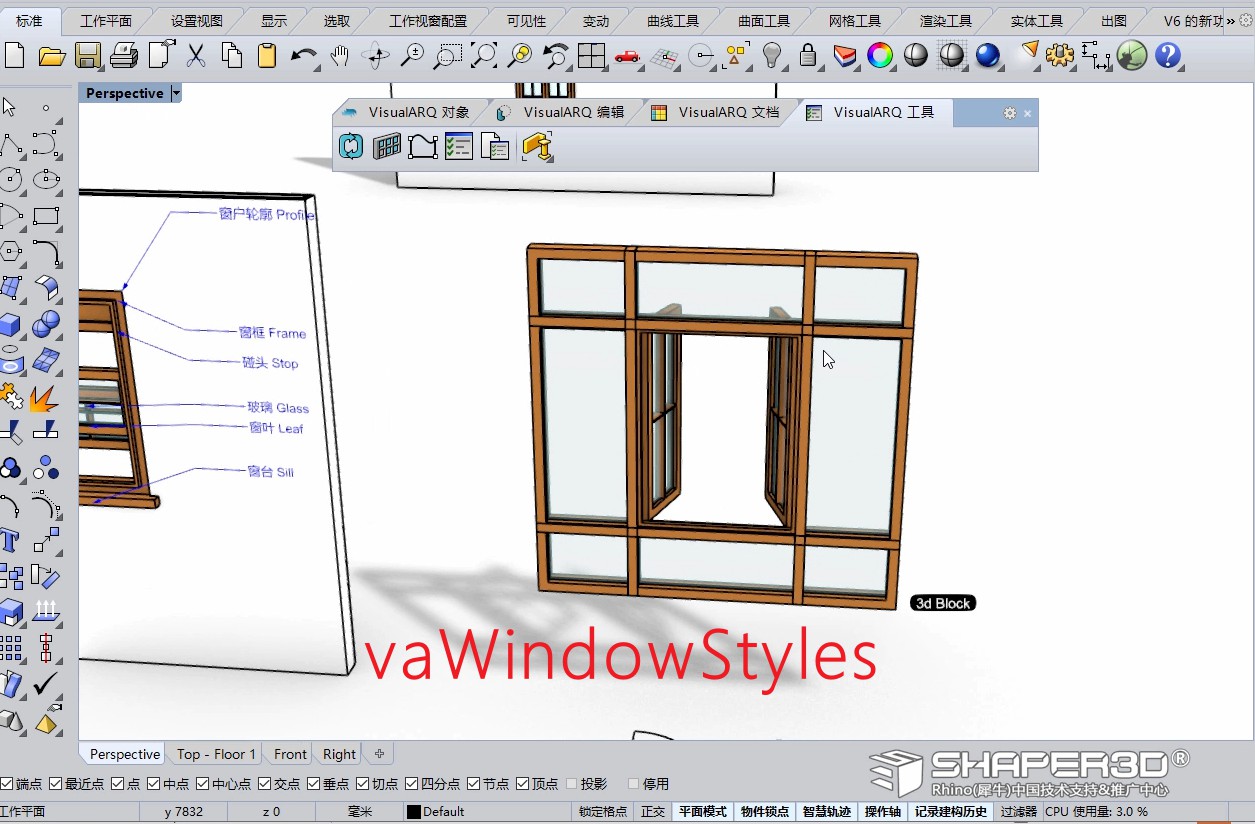The image size is (1255, 824).
Task: Open Help with the question mark icon
Action: click(x=1168, y=55)
